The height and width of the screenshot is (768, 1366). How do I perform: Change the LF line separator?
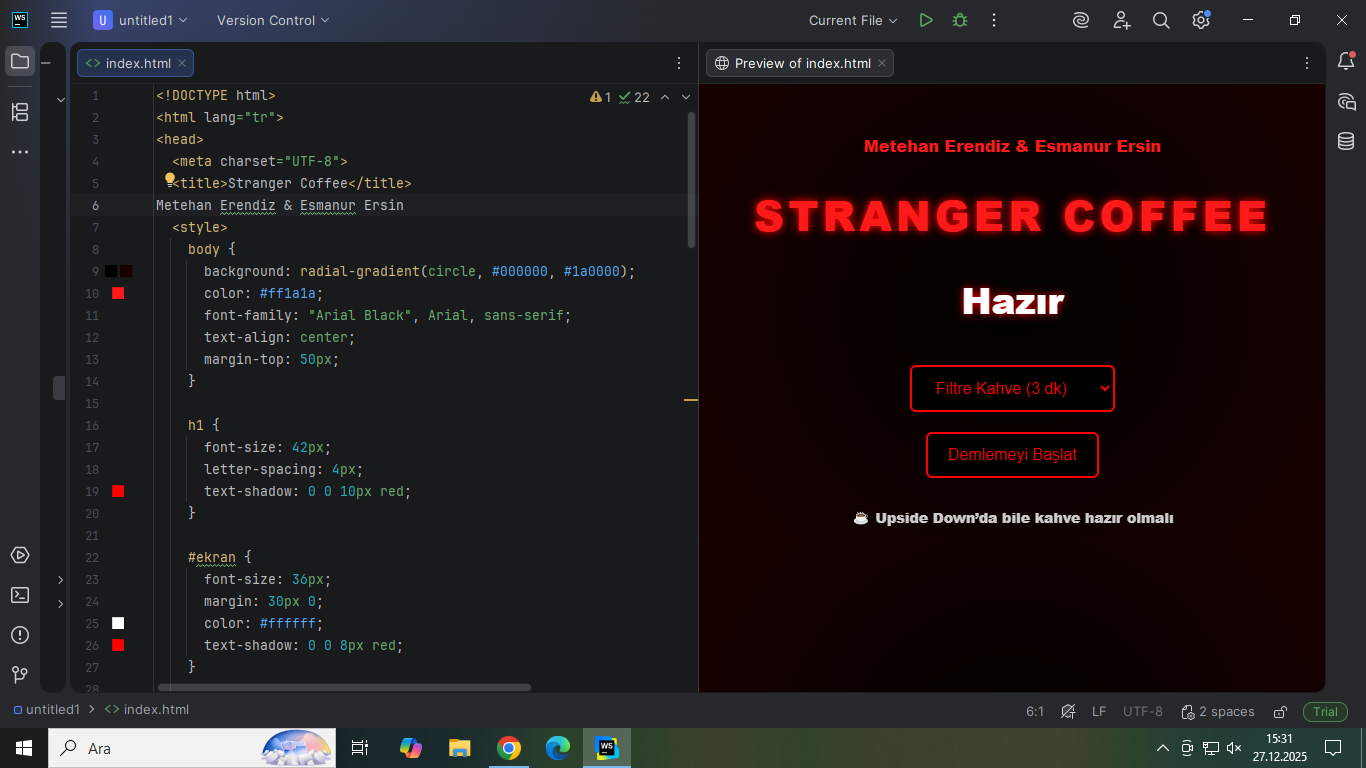1099,712
